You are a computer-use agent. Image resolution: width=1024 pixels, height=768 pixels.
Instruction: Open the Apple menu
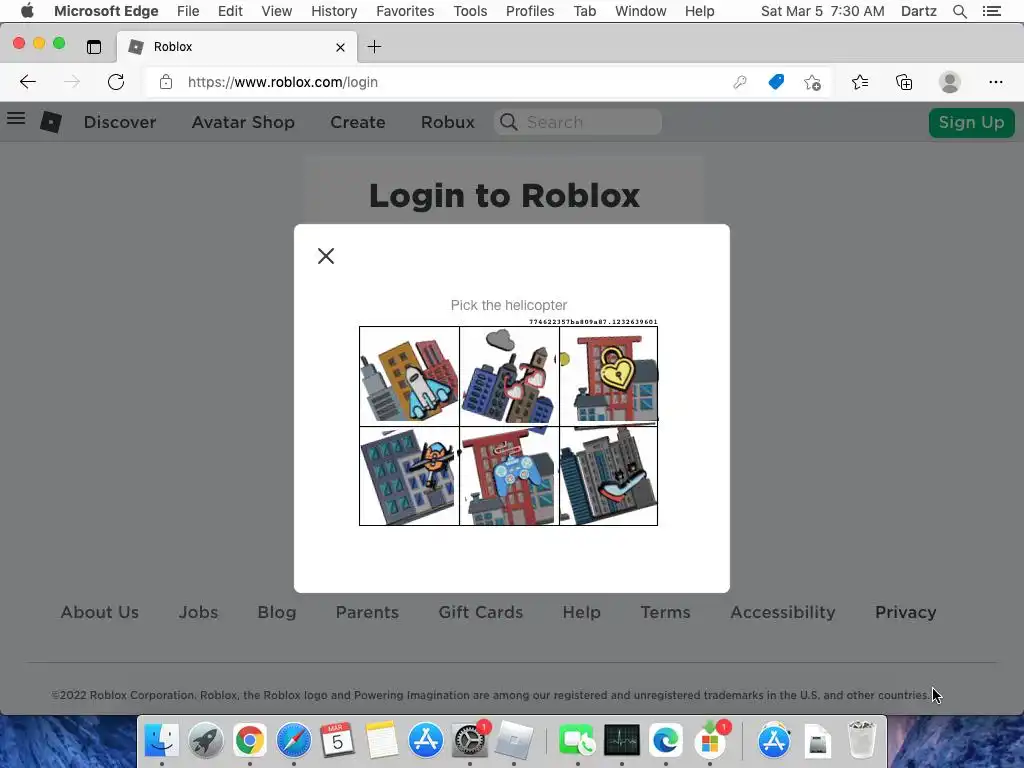[27, 11]
